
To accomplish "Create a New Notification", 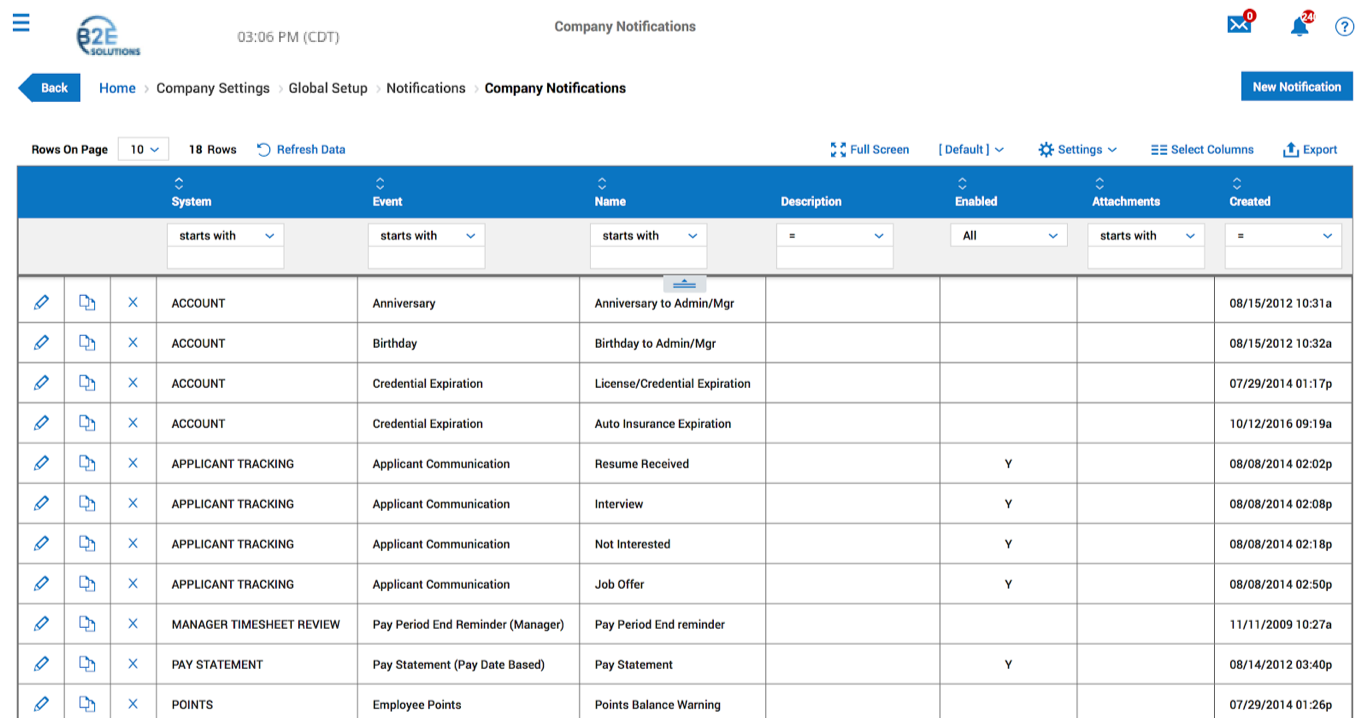I will [x=1296, y=87].
